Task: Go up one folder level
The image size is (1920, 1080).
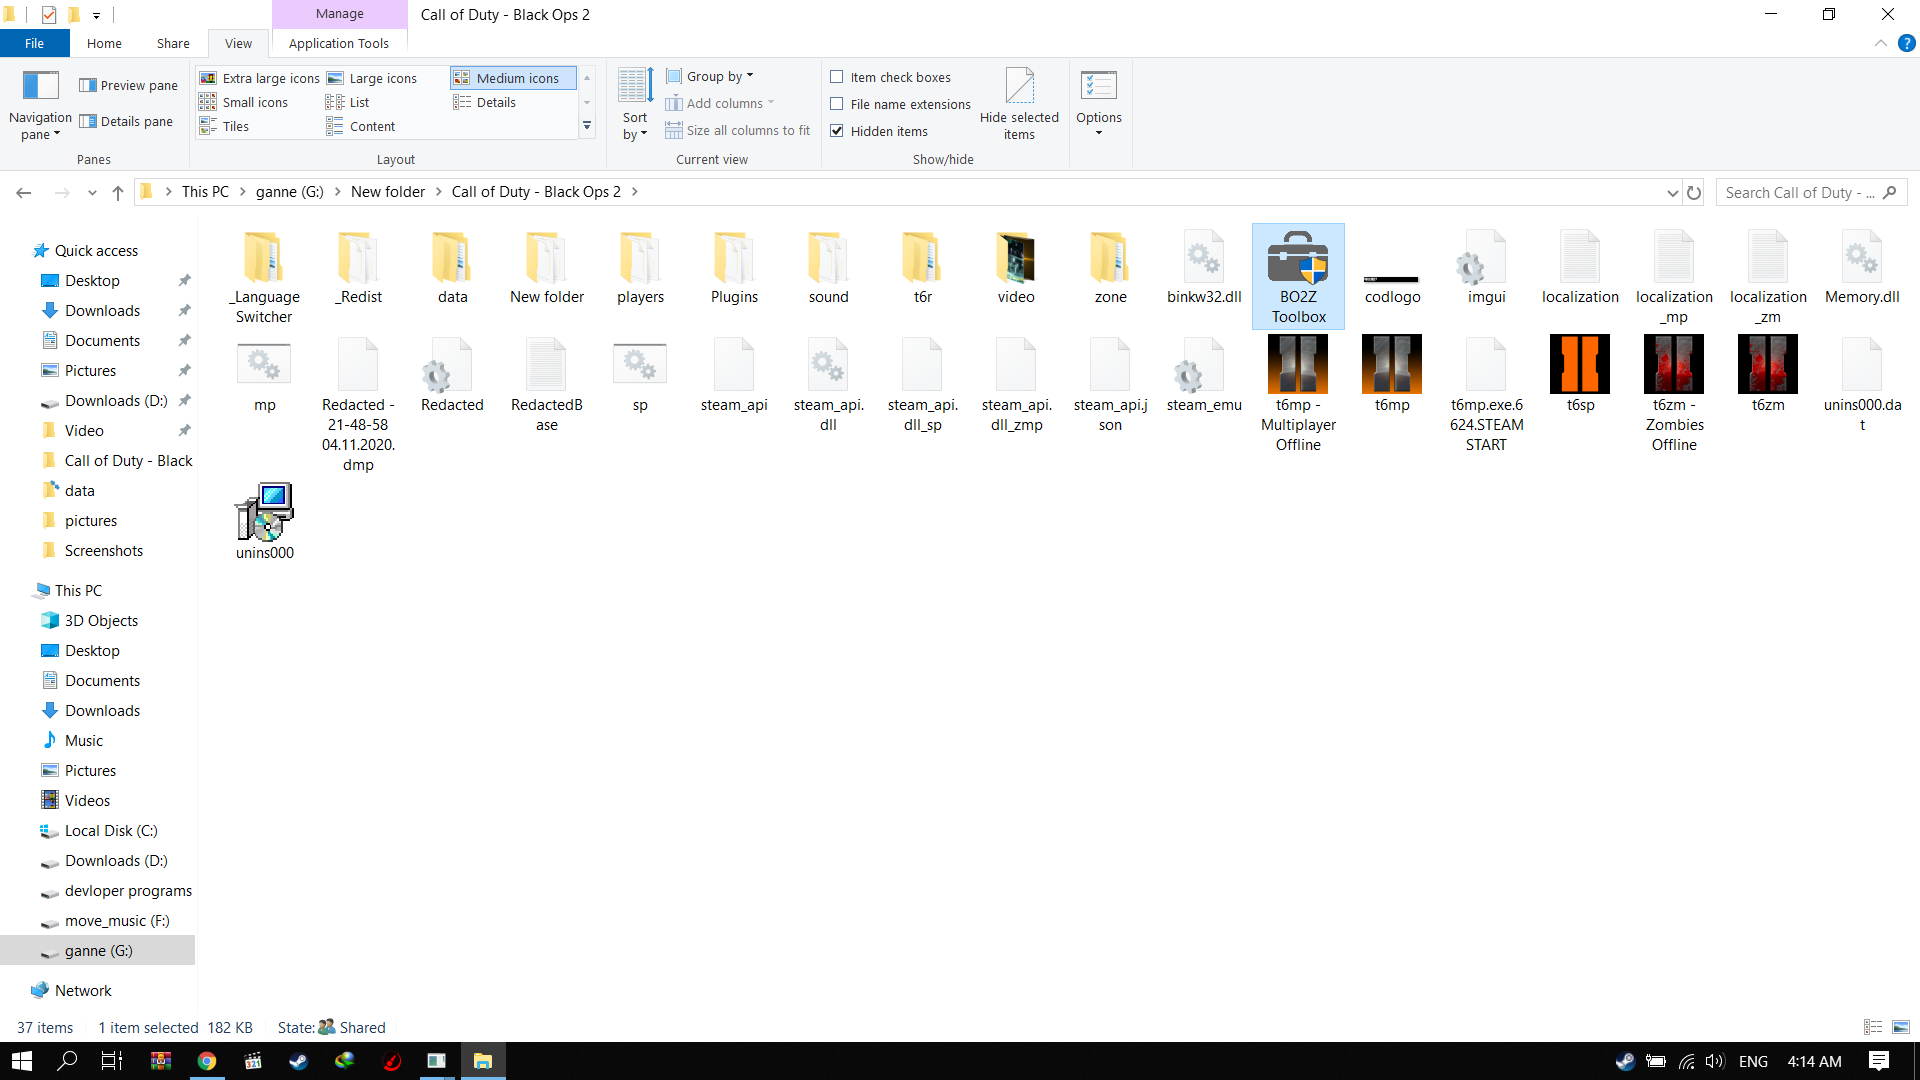Action: pos(118,193)
